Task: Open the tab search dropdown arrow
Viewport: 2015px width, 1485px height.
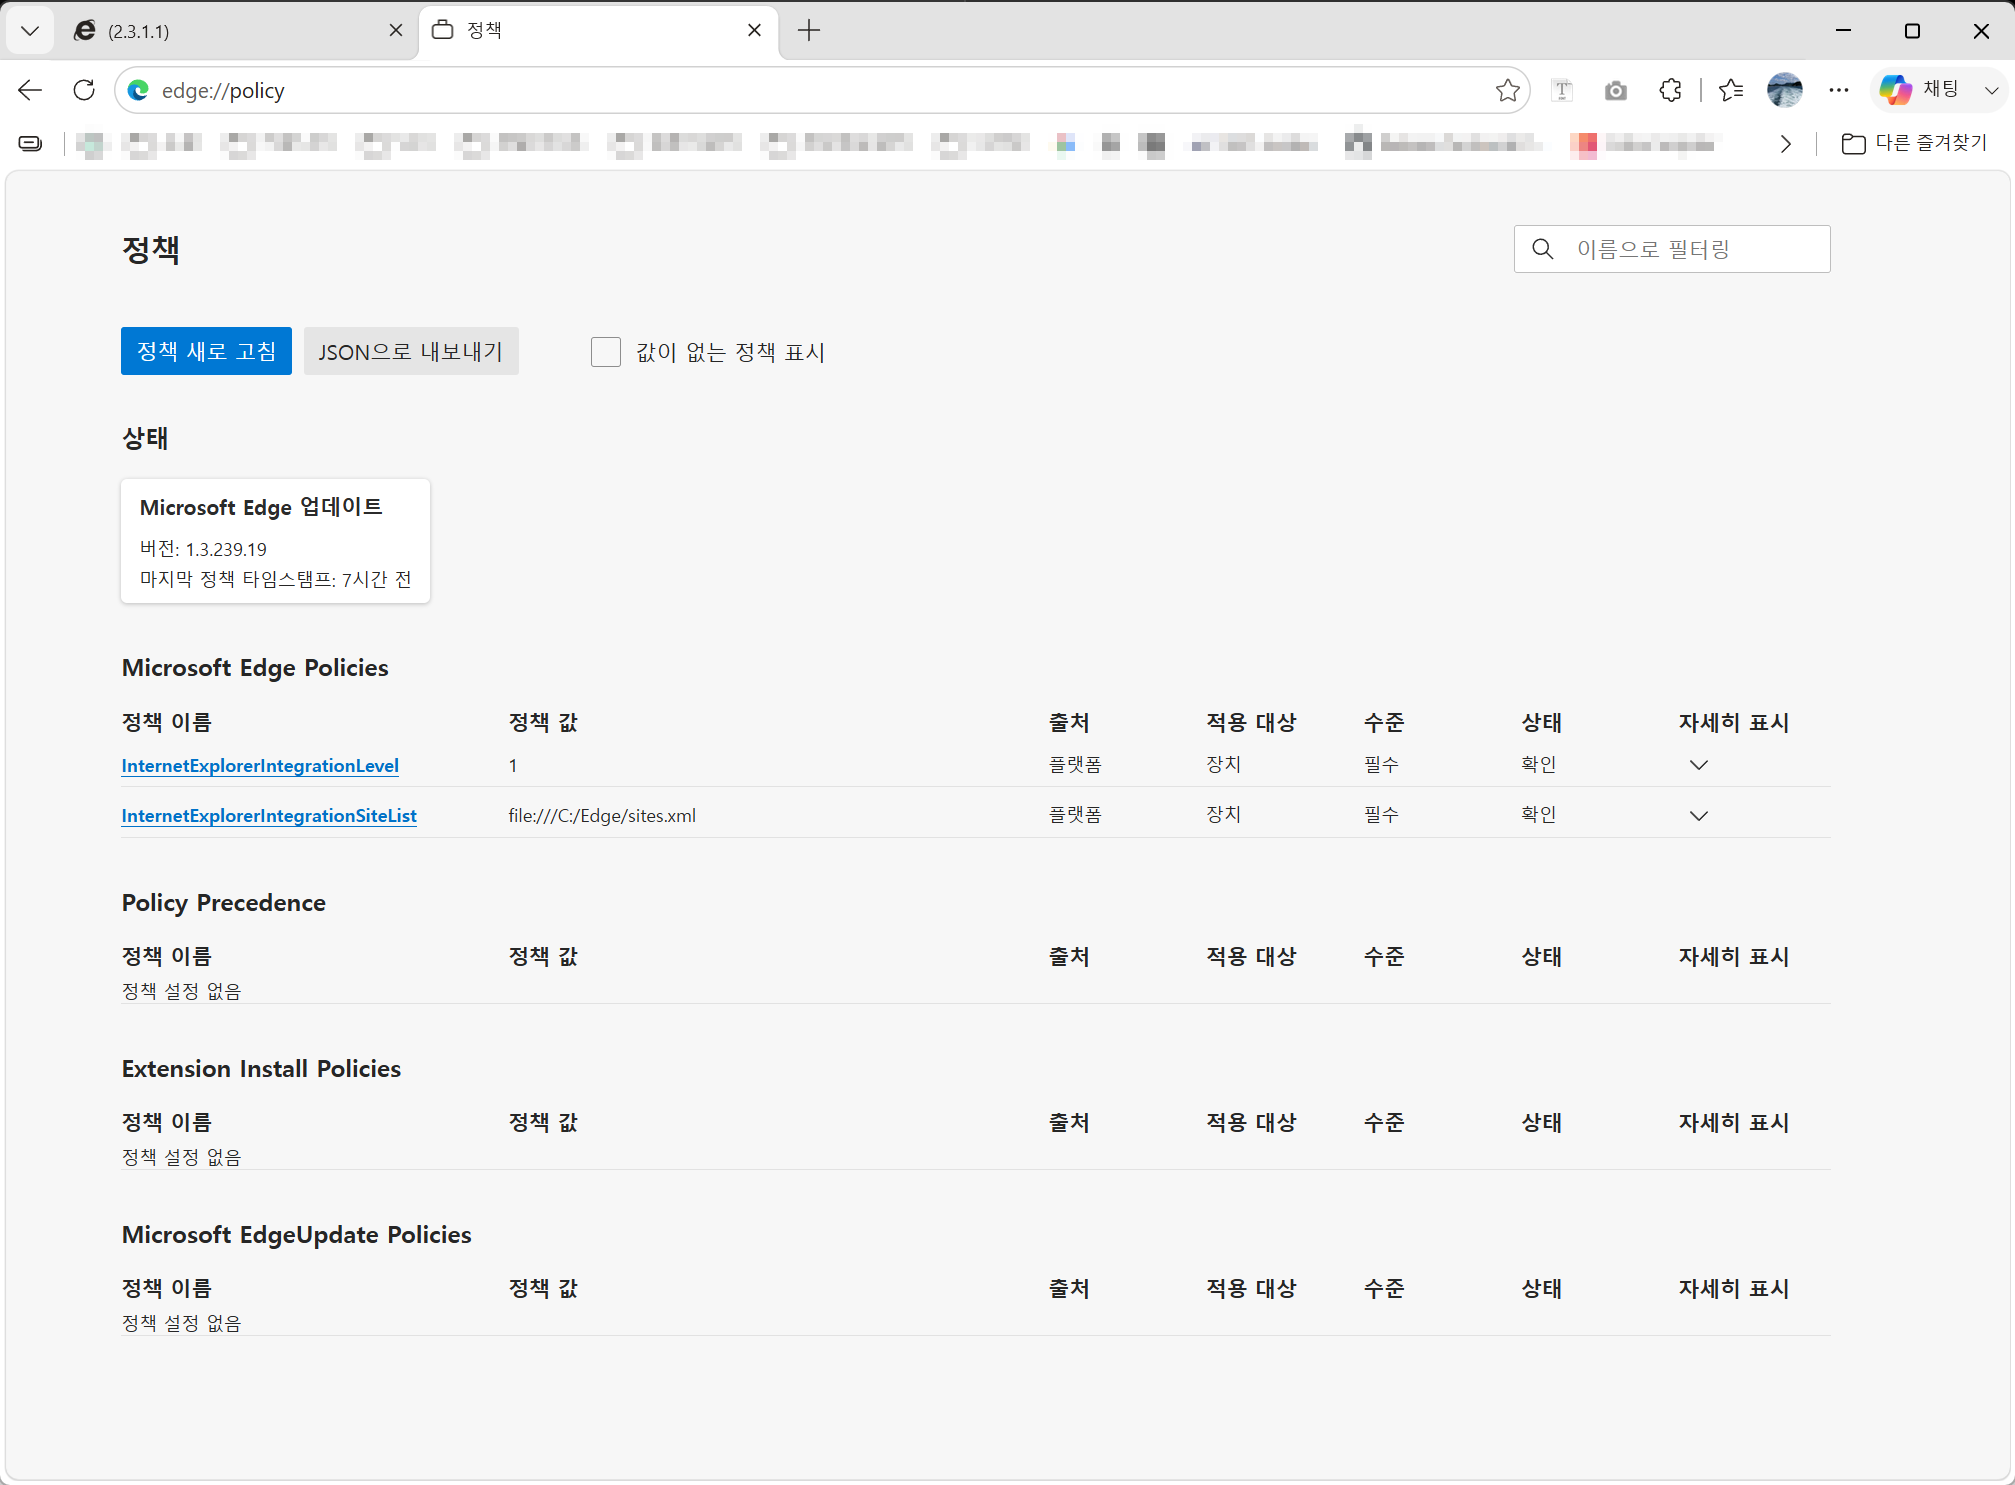Action: pos(30,31)
